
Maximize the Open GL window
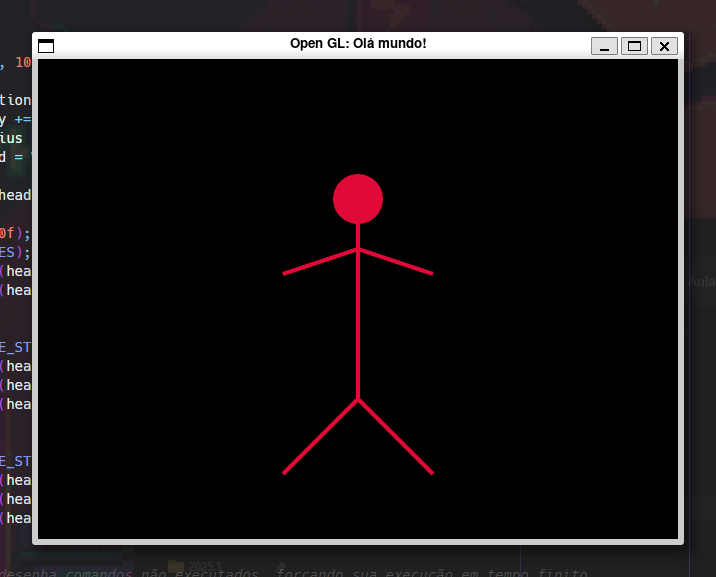[634, 46]
